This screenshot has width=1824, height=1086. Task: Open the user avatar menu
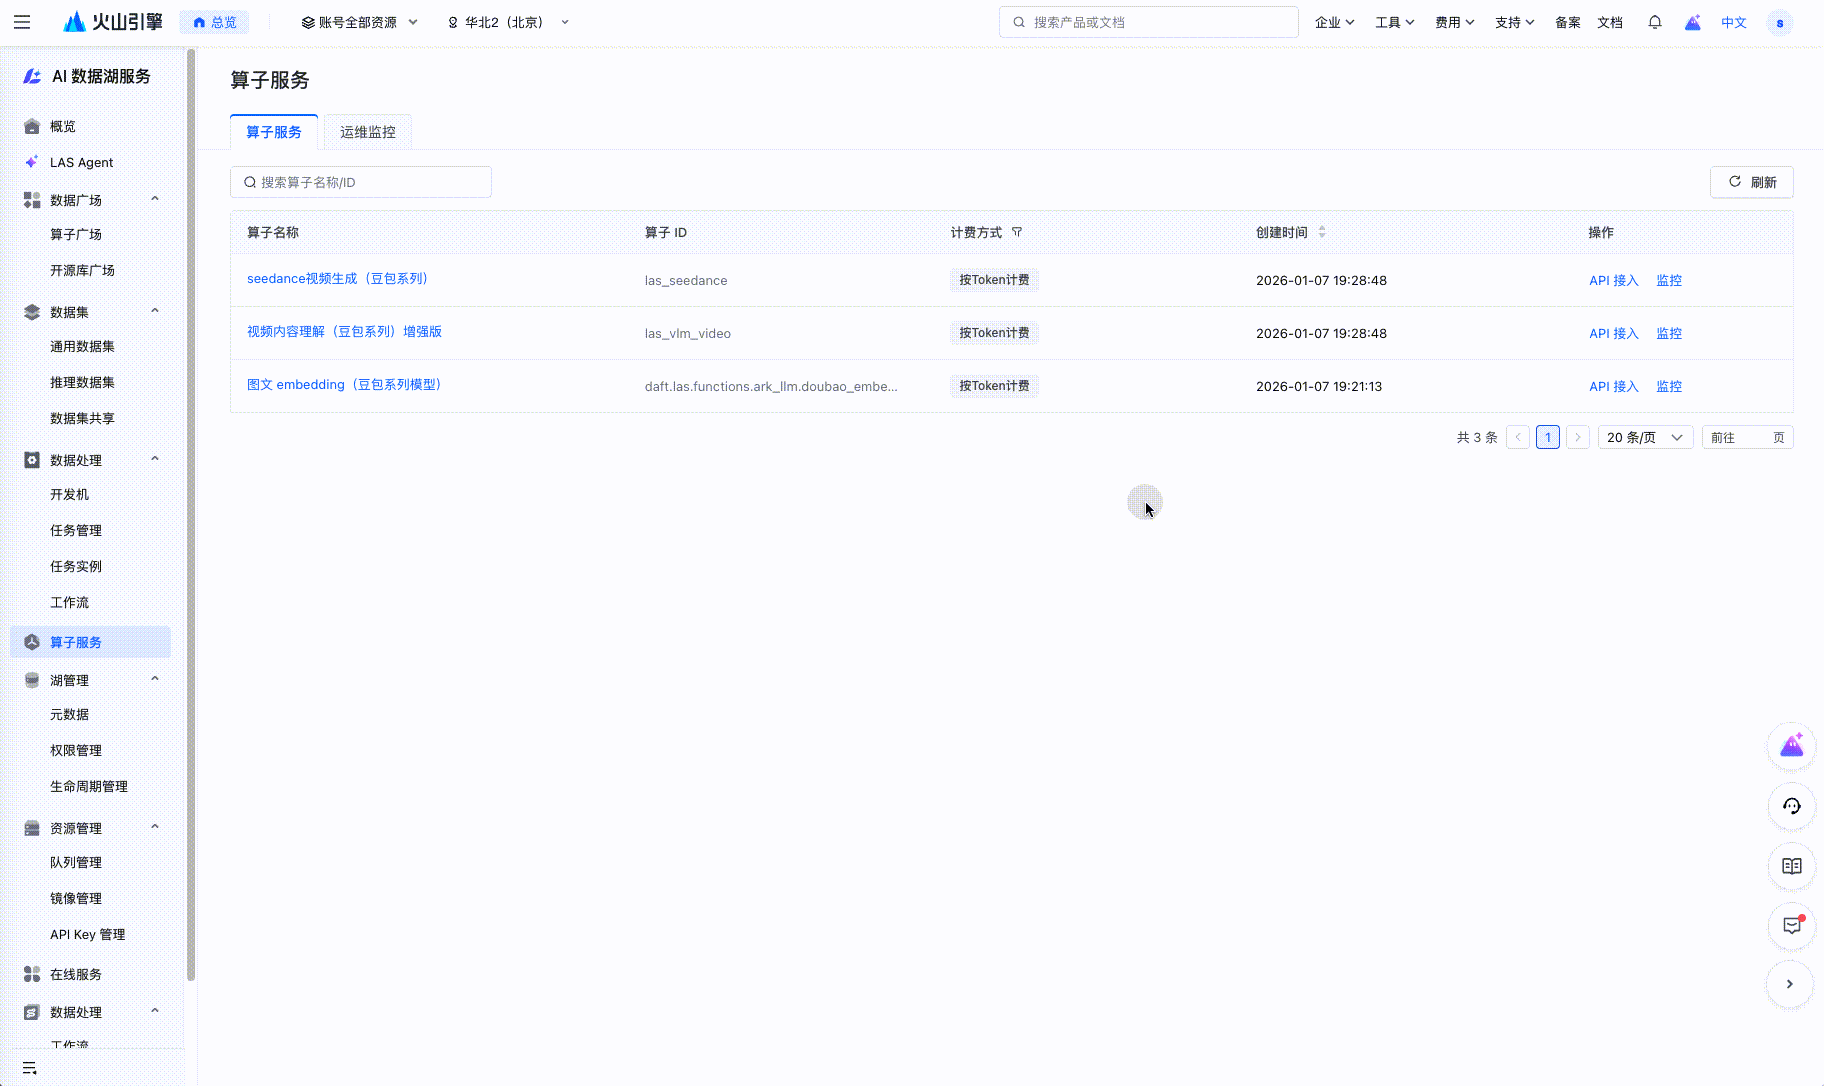(1780, 22)
